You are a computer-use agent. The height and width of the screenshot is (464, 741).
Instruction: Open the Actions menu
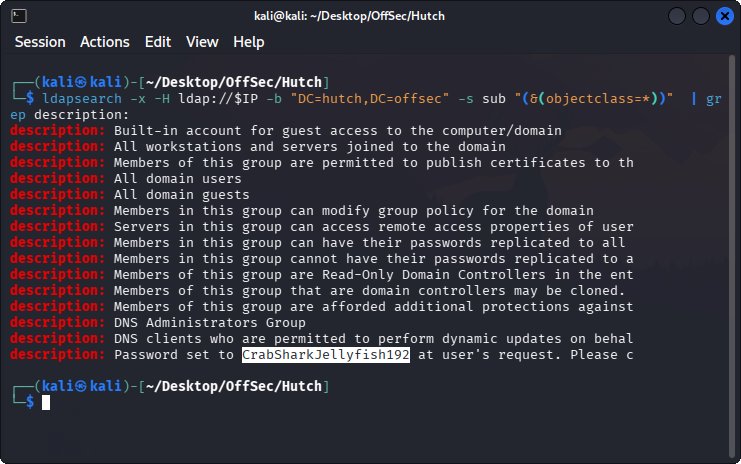pyautogui.click(x=104, y=42)
